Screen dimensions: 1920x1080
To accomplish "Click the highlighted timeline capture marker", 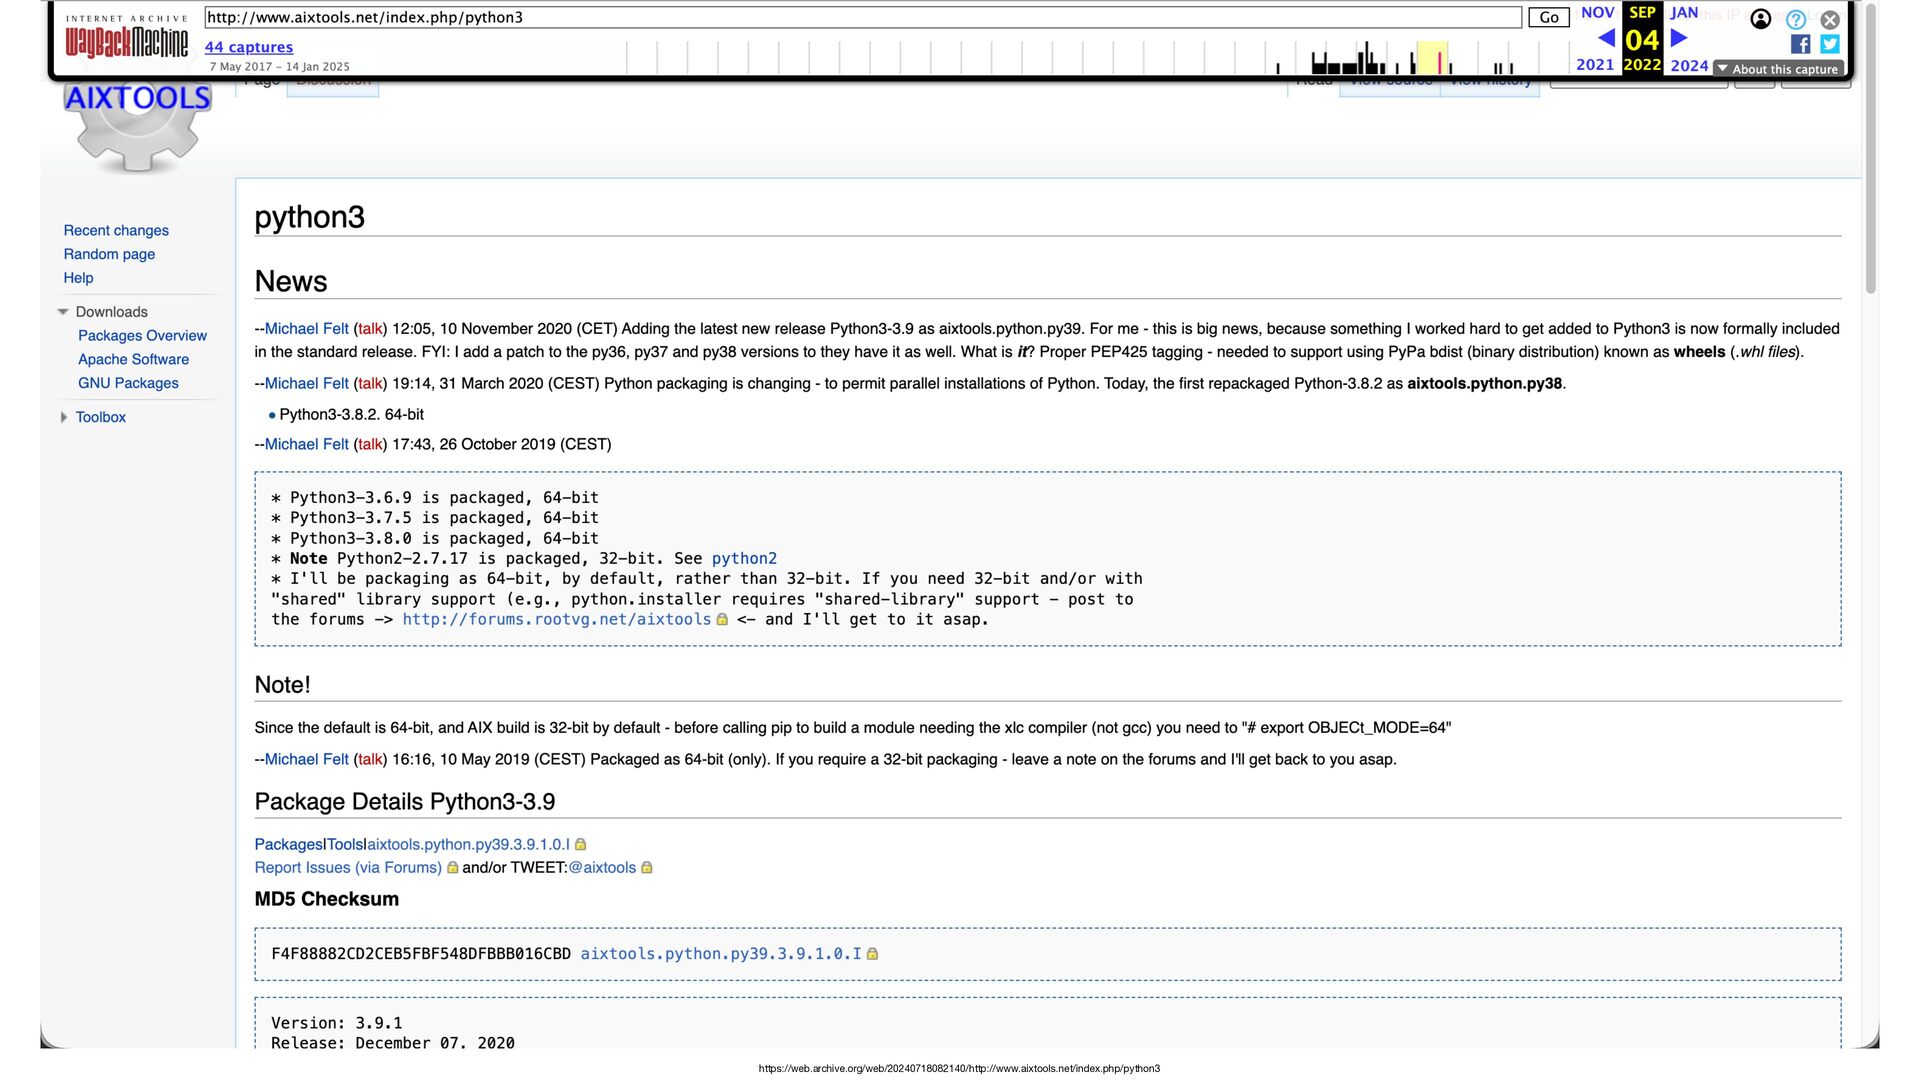I will [1438, 62].
